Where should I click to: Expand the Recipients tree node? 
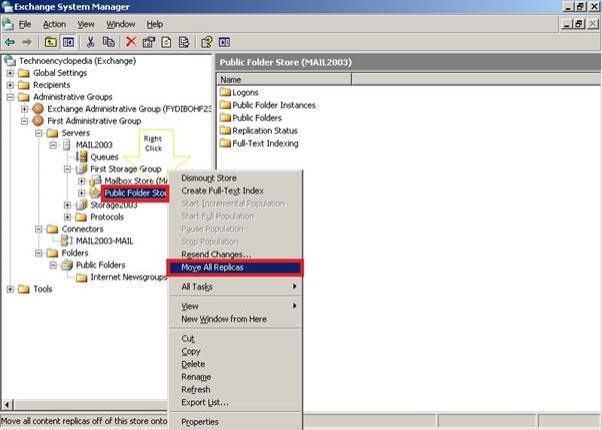(x=10, y=85)
